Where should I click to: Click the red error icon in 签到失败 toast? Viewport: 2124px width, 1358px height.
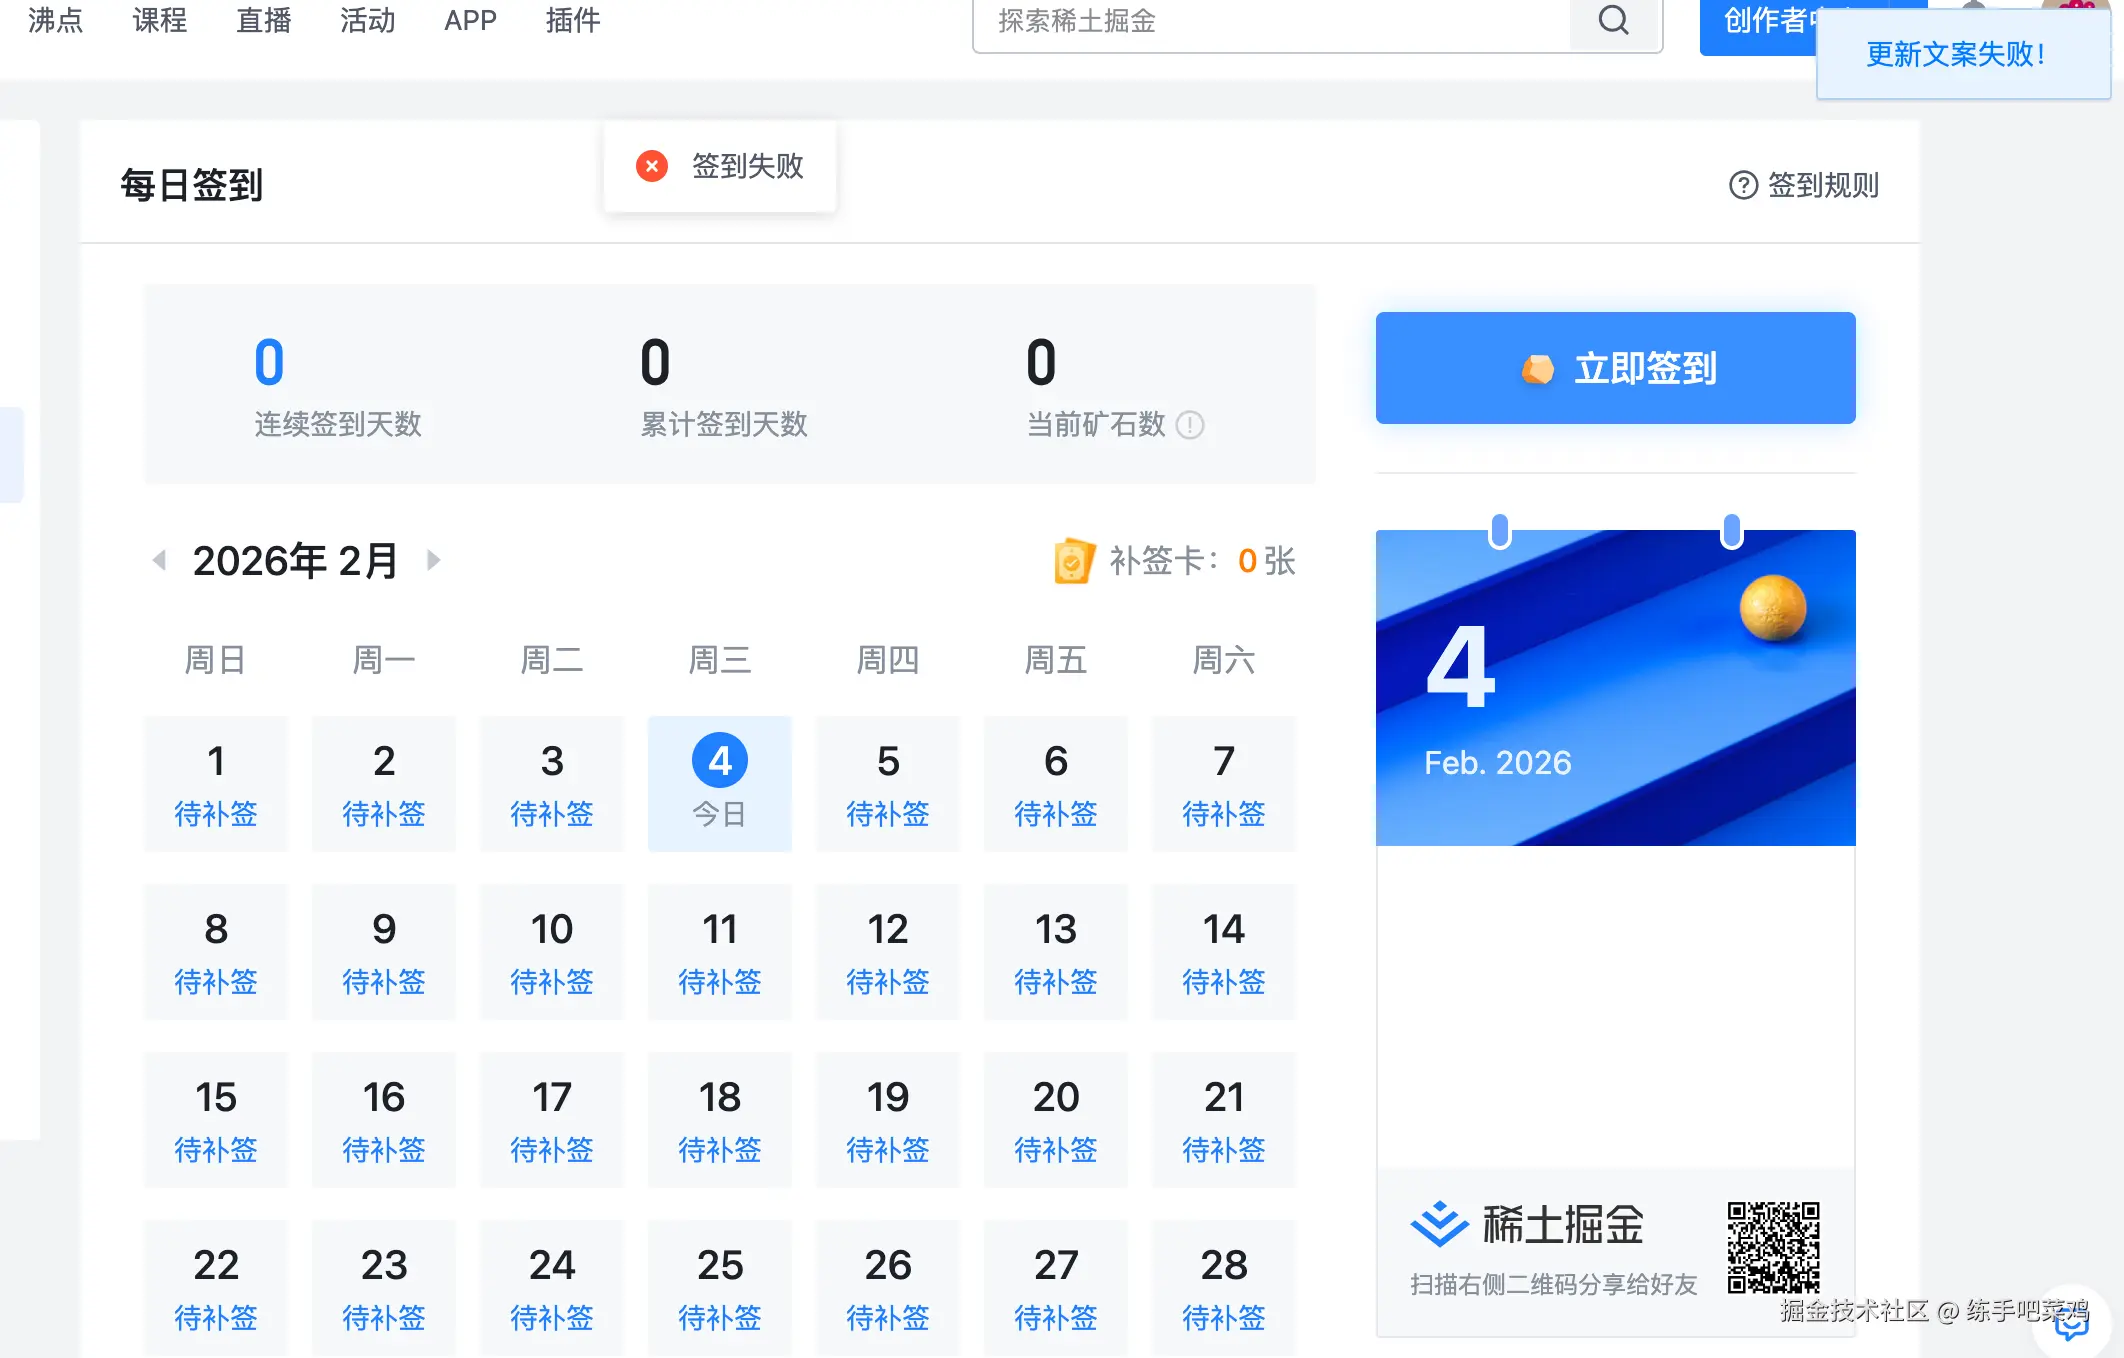[651, 166]
